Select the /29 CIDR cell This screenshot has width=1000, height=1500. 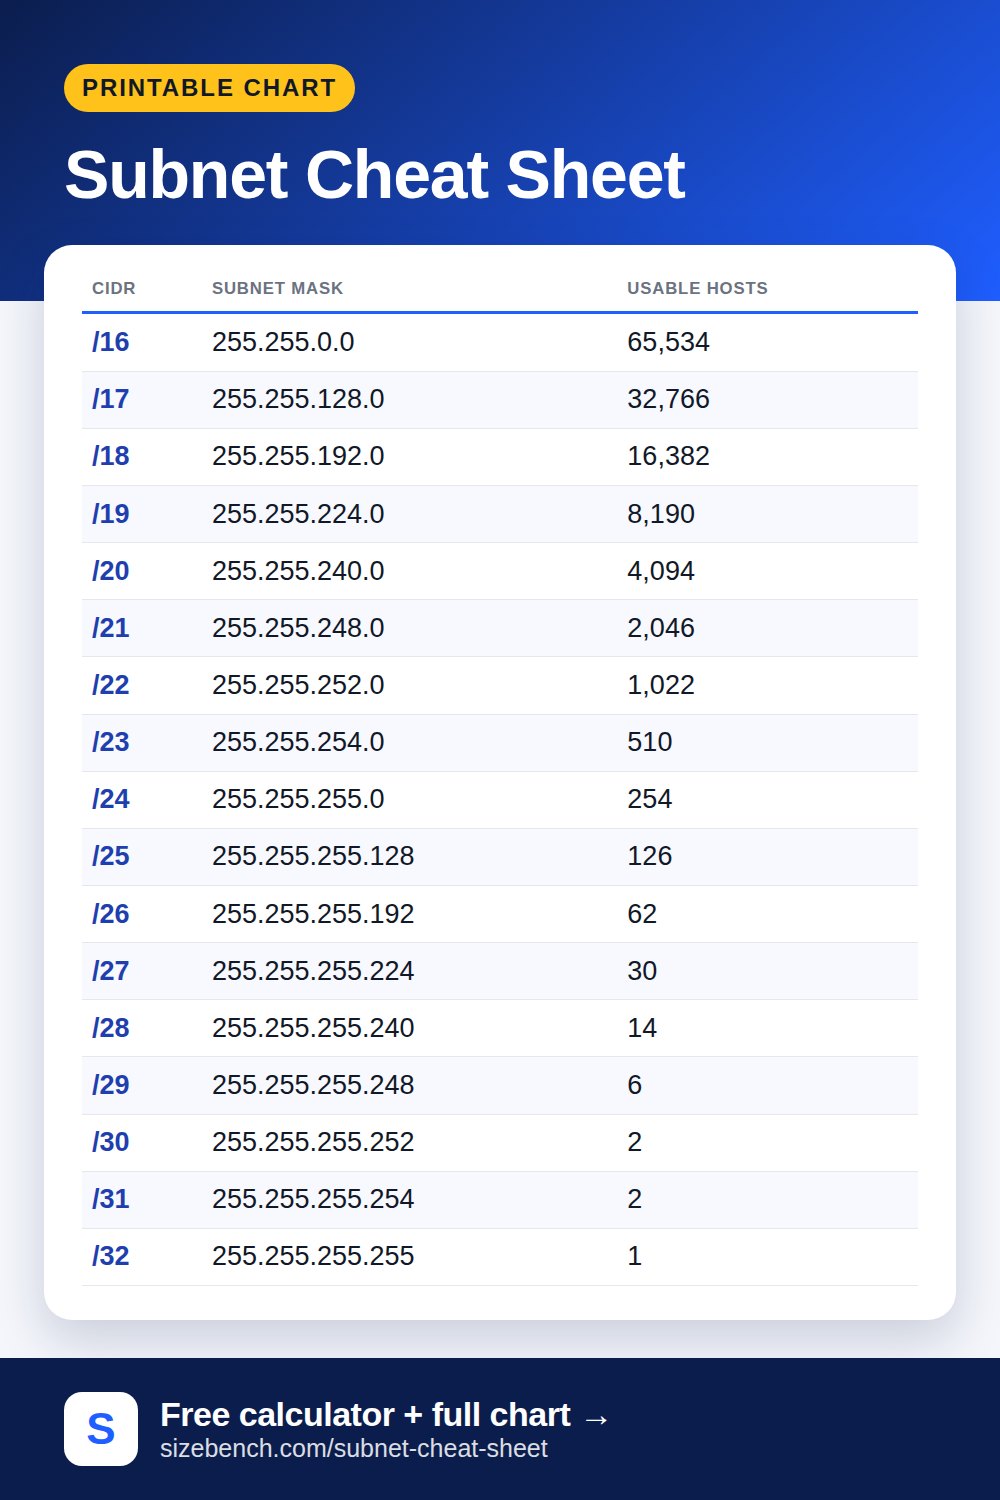tap(111, 1085)
